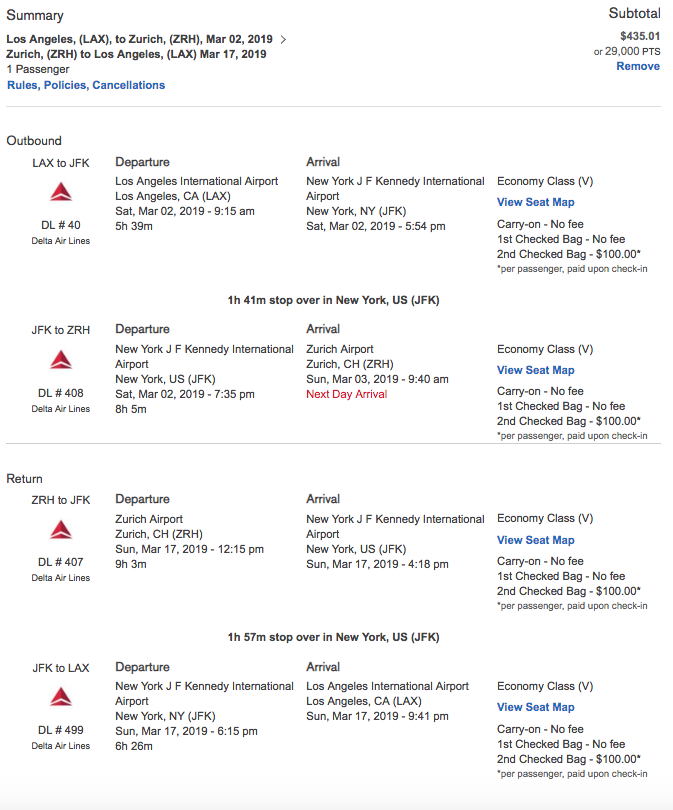
Task: Click the DL # 40 flight number
Action: [61, 225]
